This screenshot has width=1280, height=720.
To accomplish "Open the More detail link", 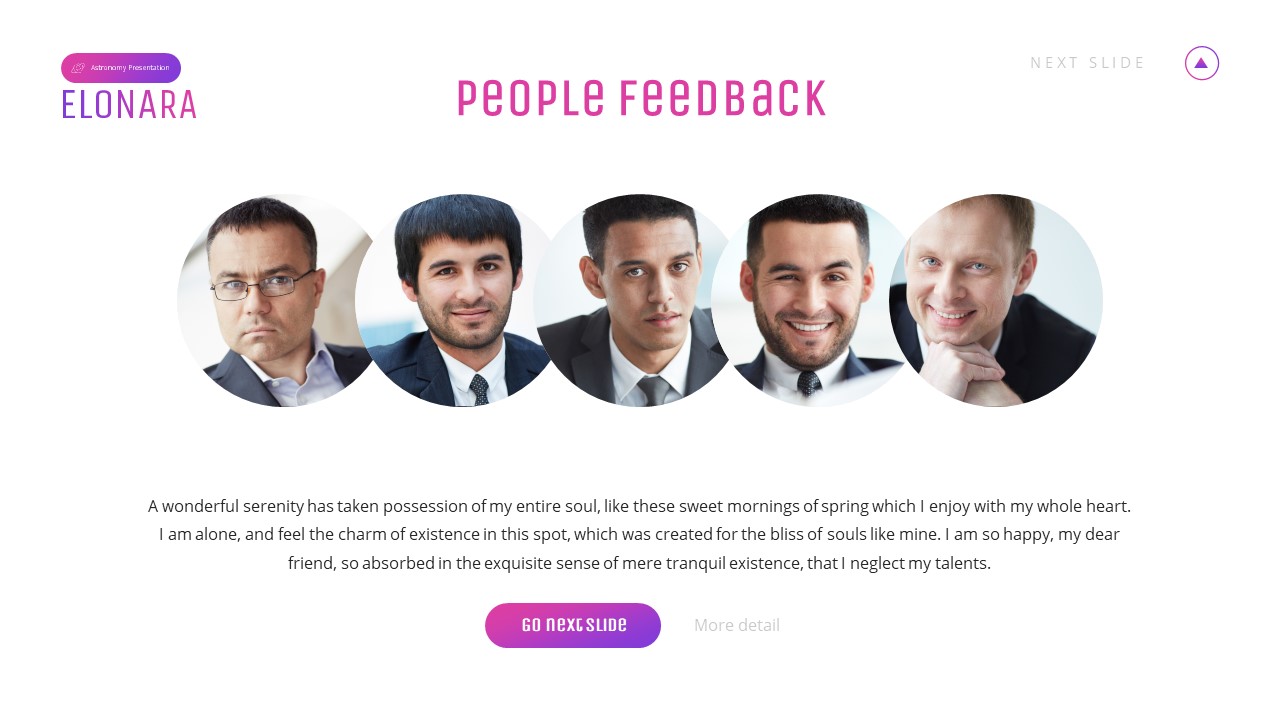I will point(736,625).
